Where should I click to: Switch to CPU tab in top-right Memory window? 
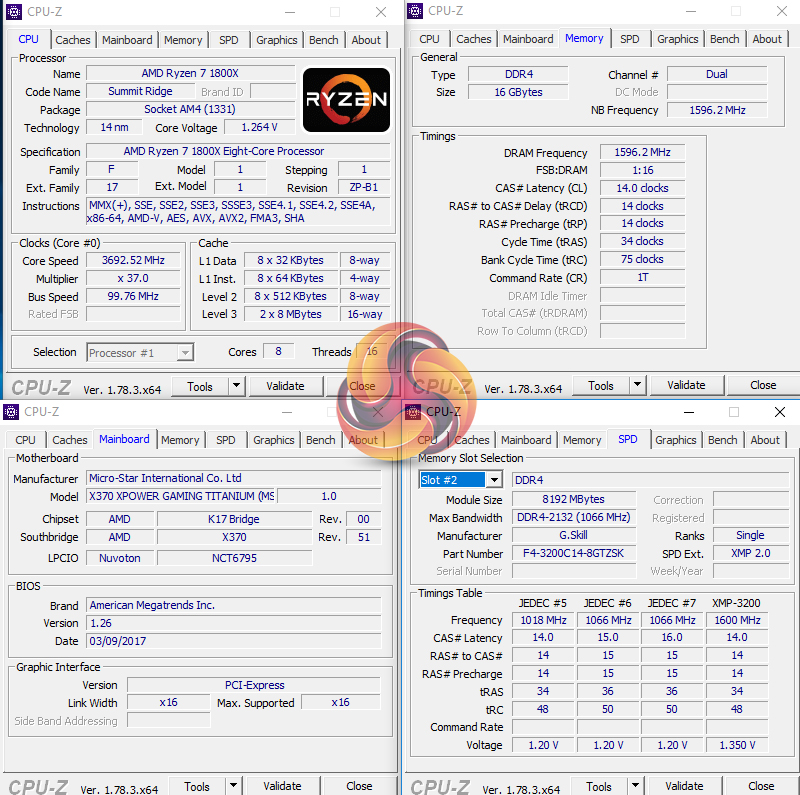click(429, 39)
